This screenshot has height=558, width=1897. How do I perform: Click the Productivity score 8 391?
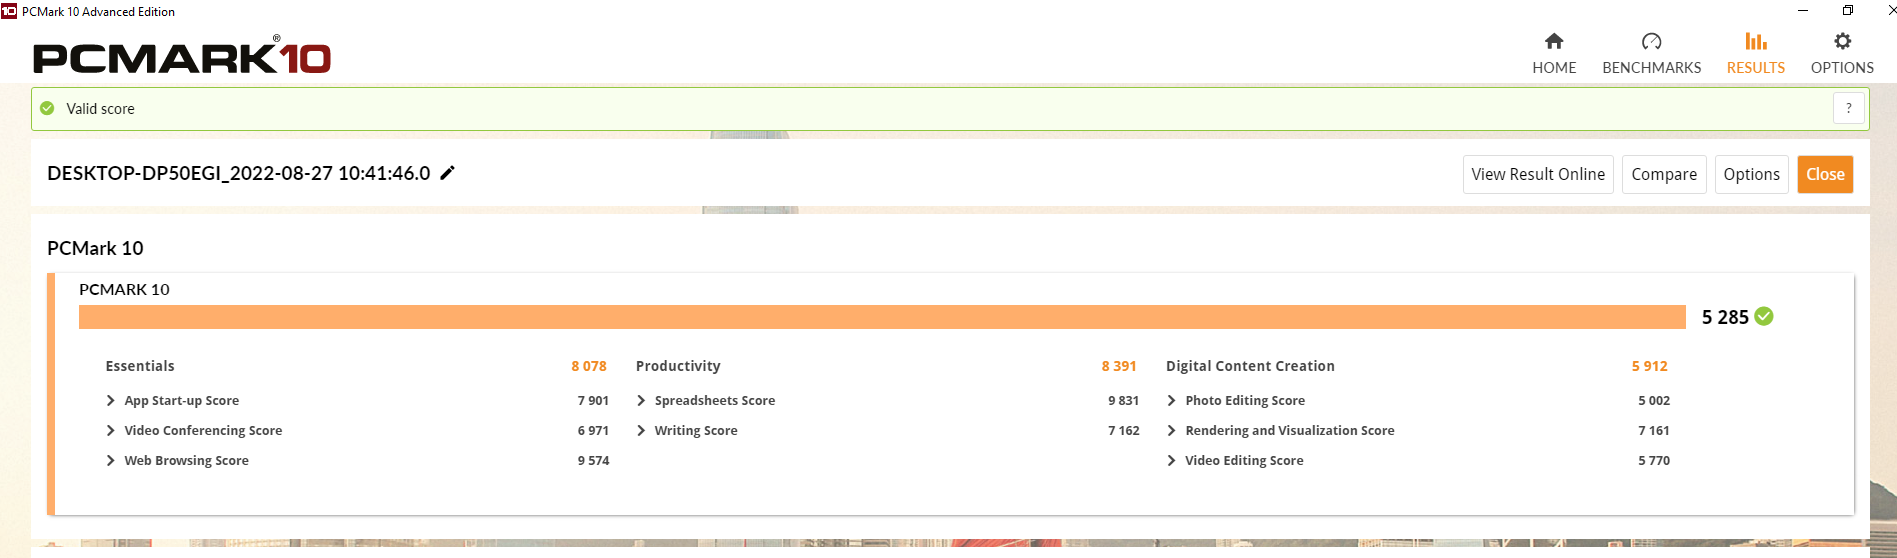[x=1119, y=366]
